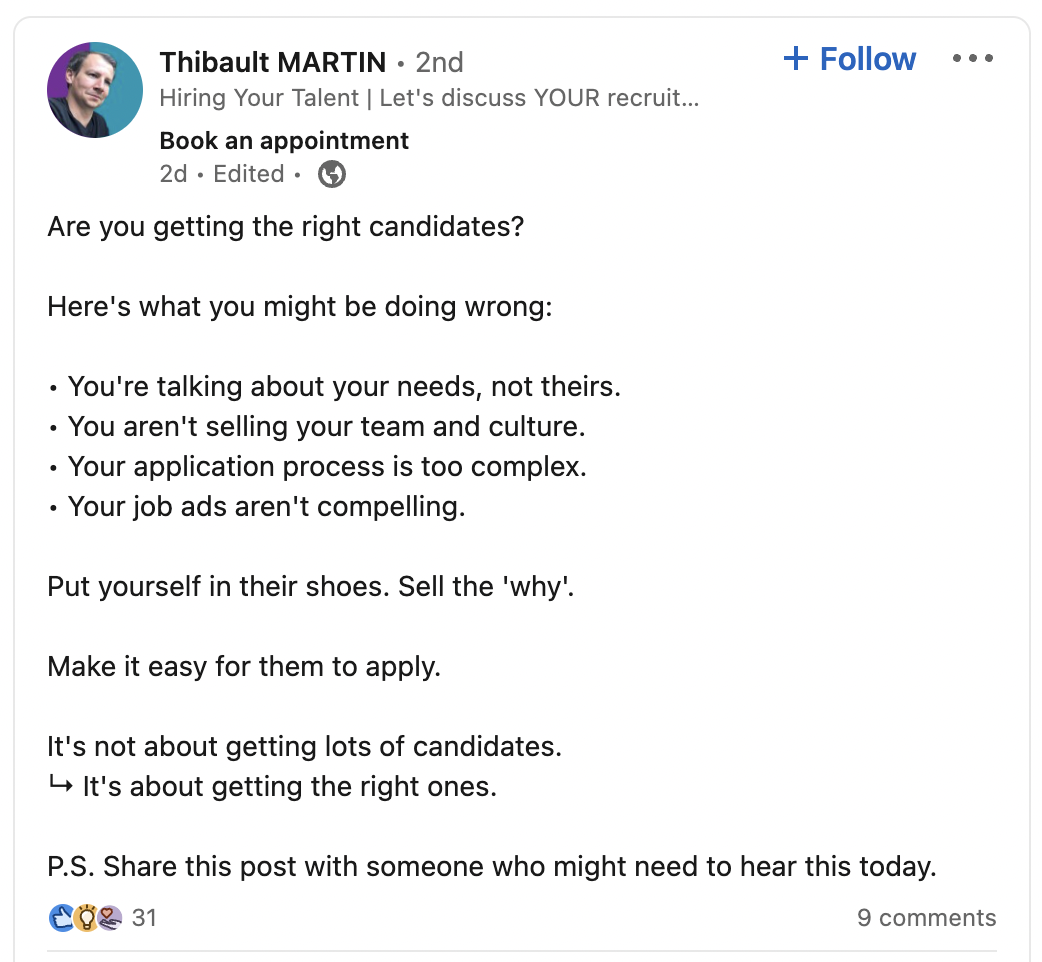Click the P.S. Share this post line
Image resolution: width=1042 pixels, height=962 pixels.
tap(492, 867)
